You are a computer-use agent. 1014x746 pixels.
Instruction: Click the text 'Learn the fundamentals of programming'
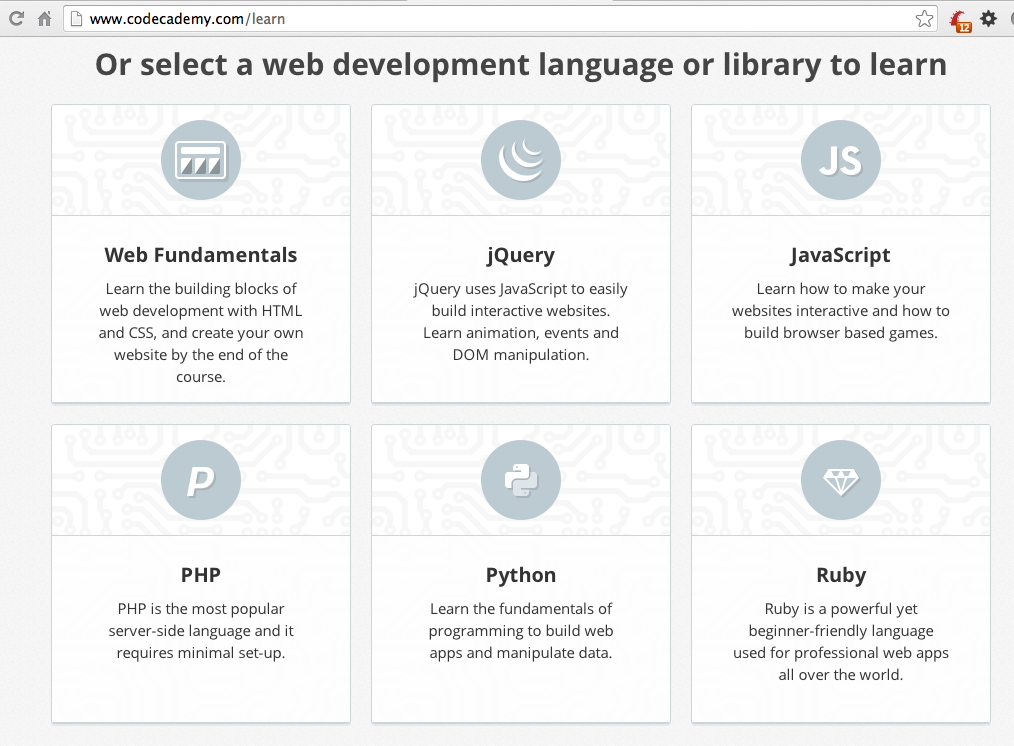[521, 630]
